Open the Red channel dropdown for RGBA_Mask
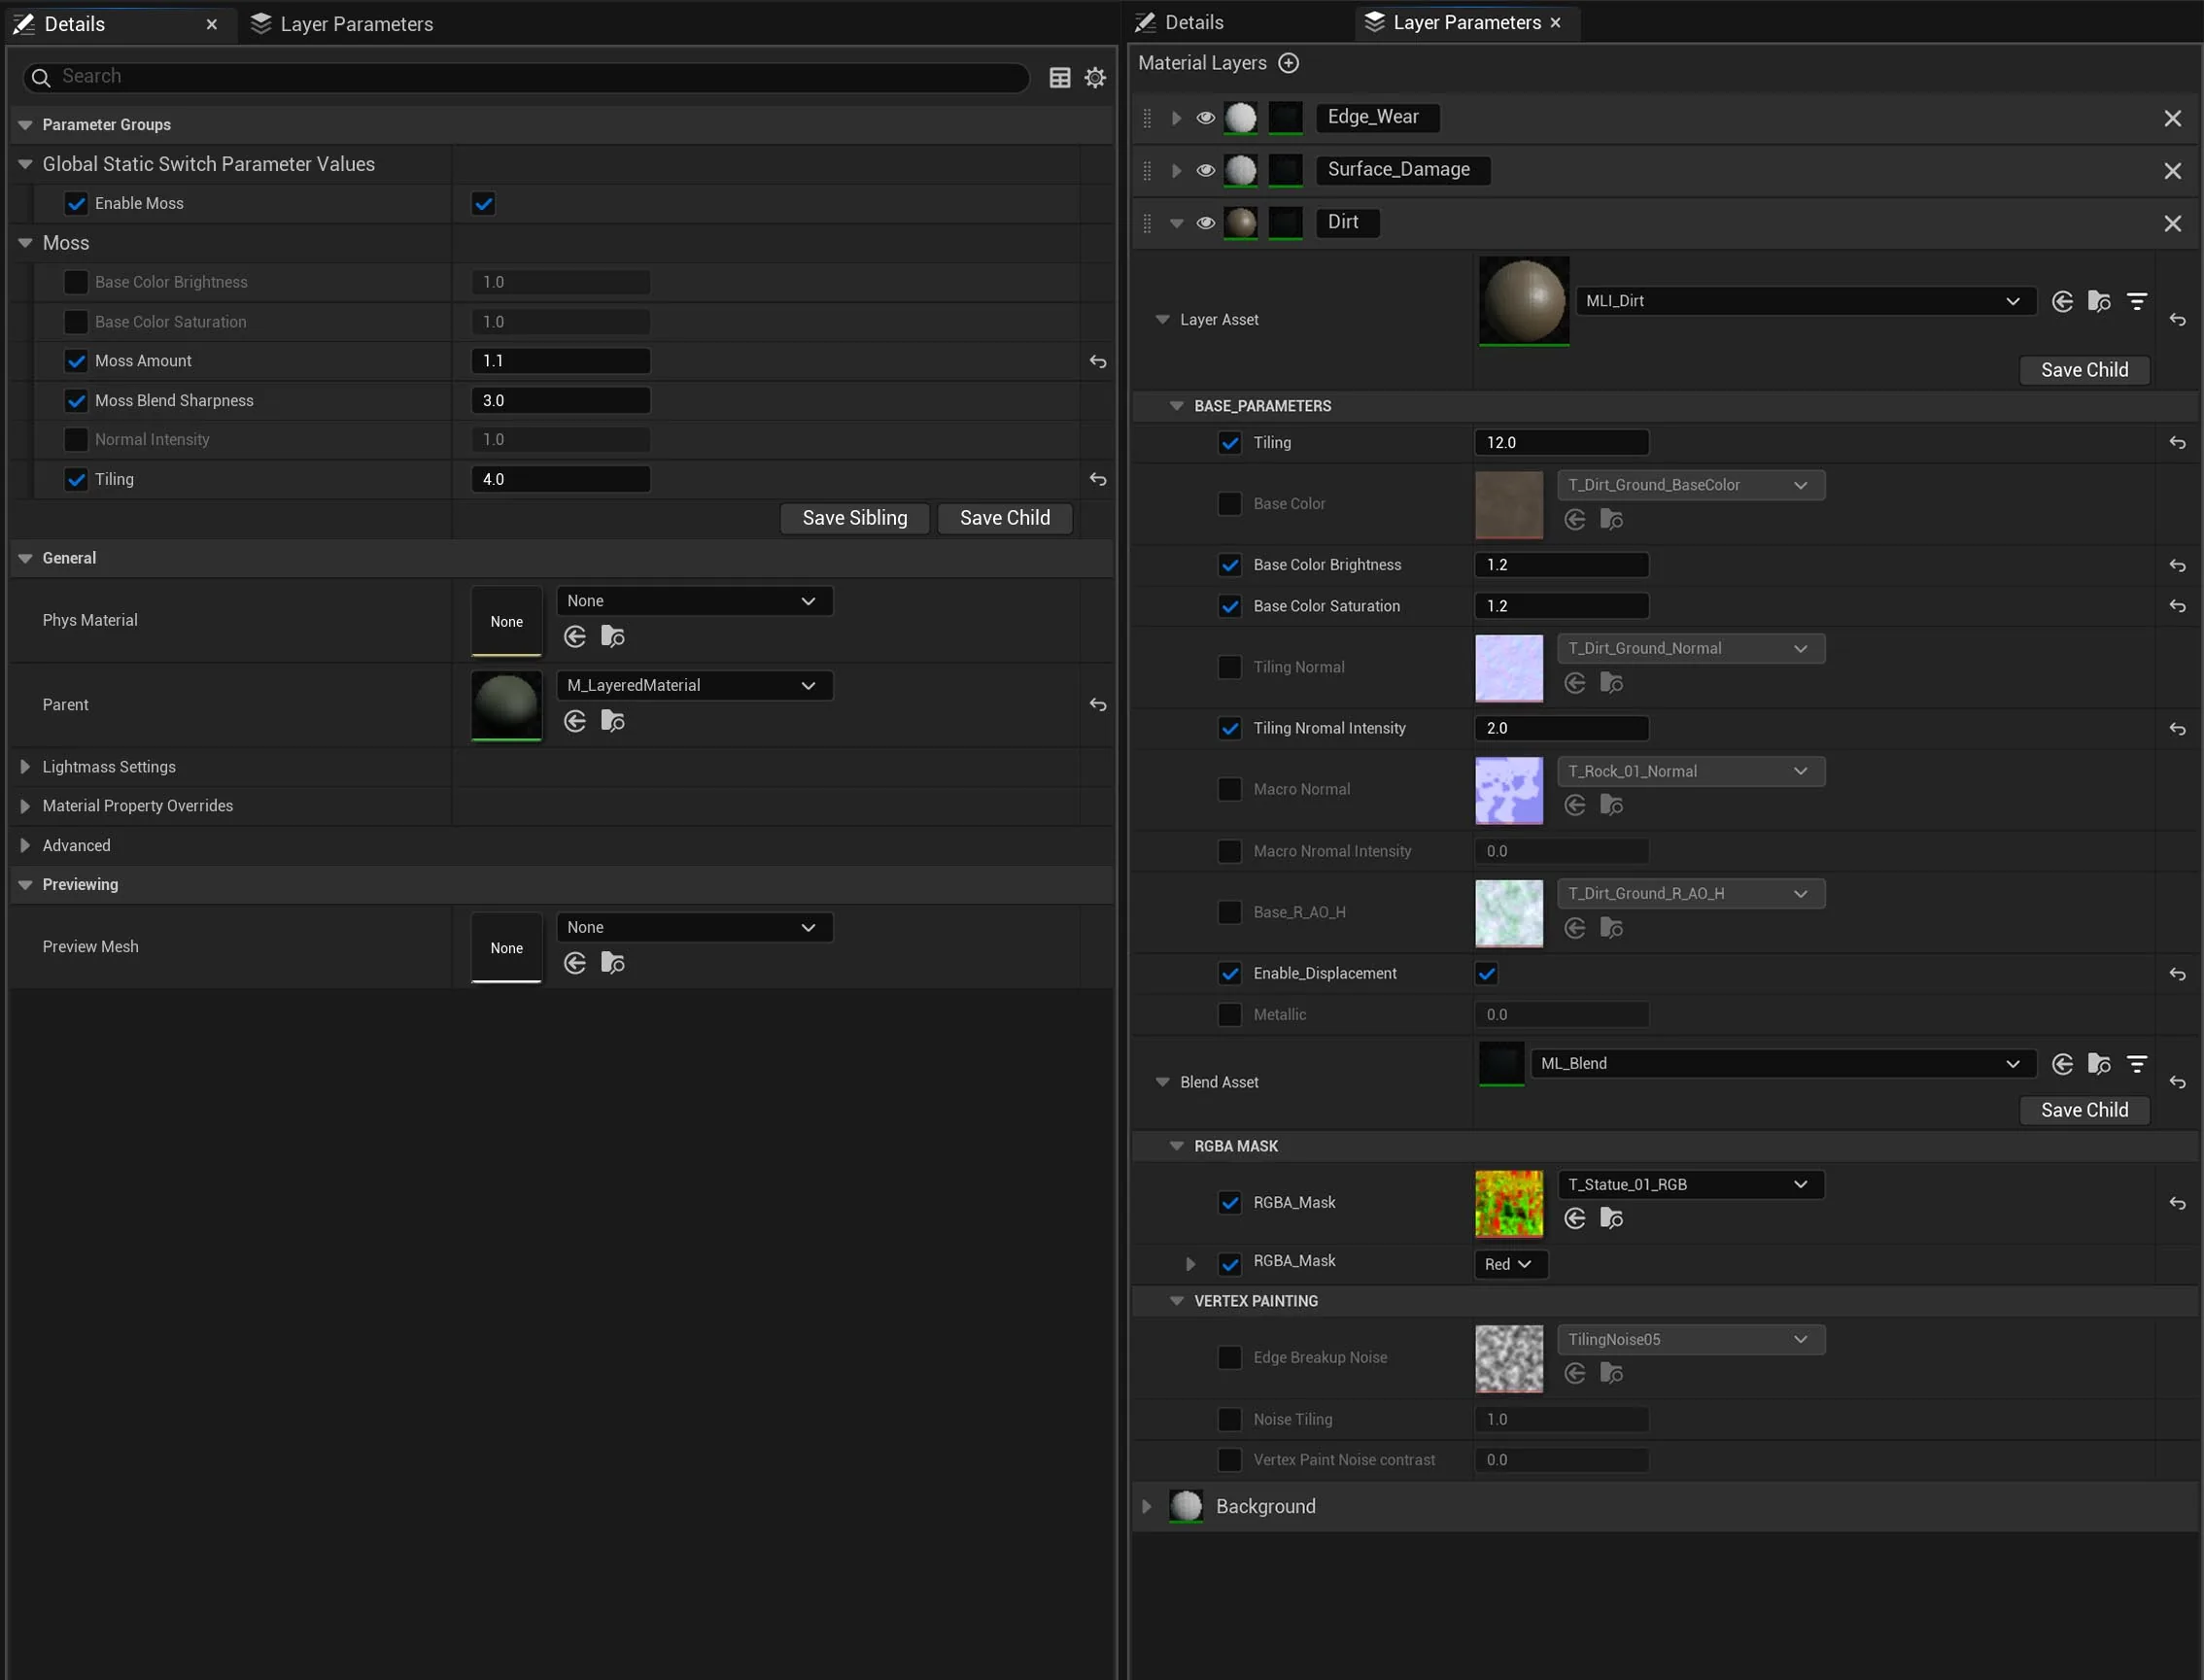This screenshot has height=1680, width=2204. (x=1510, y=1264)
